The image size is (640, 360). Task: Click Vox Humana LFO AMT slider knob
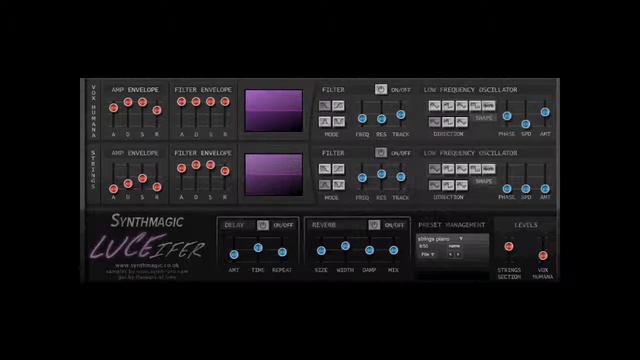tap(545, 112)
